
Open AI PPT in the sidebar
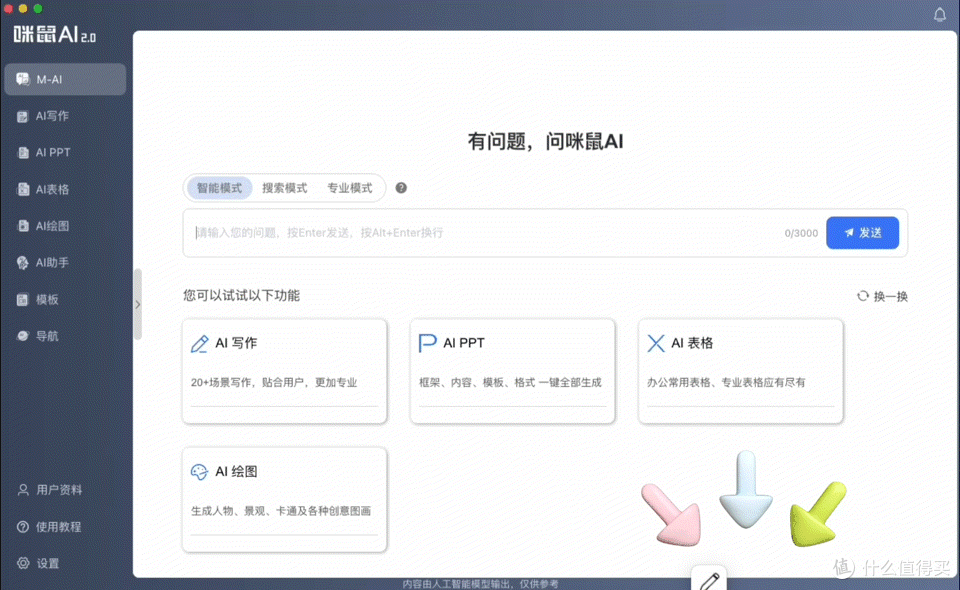click(x=65, y=152)
